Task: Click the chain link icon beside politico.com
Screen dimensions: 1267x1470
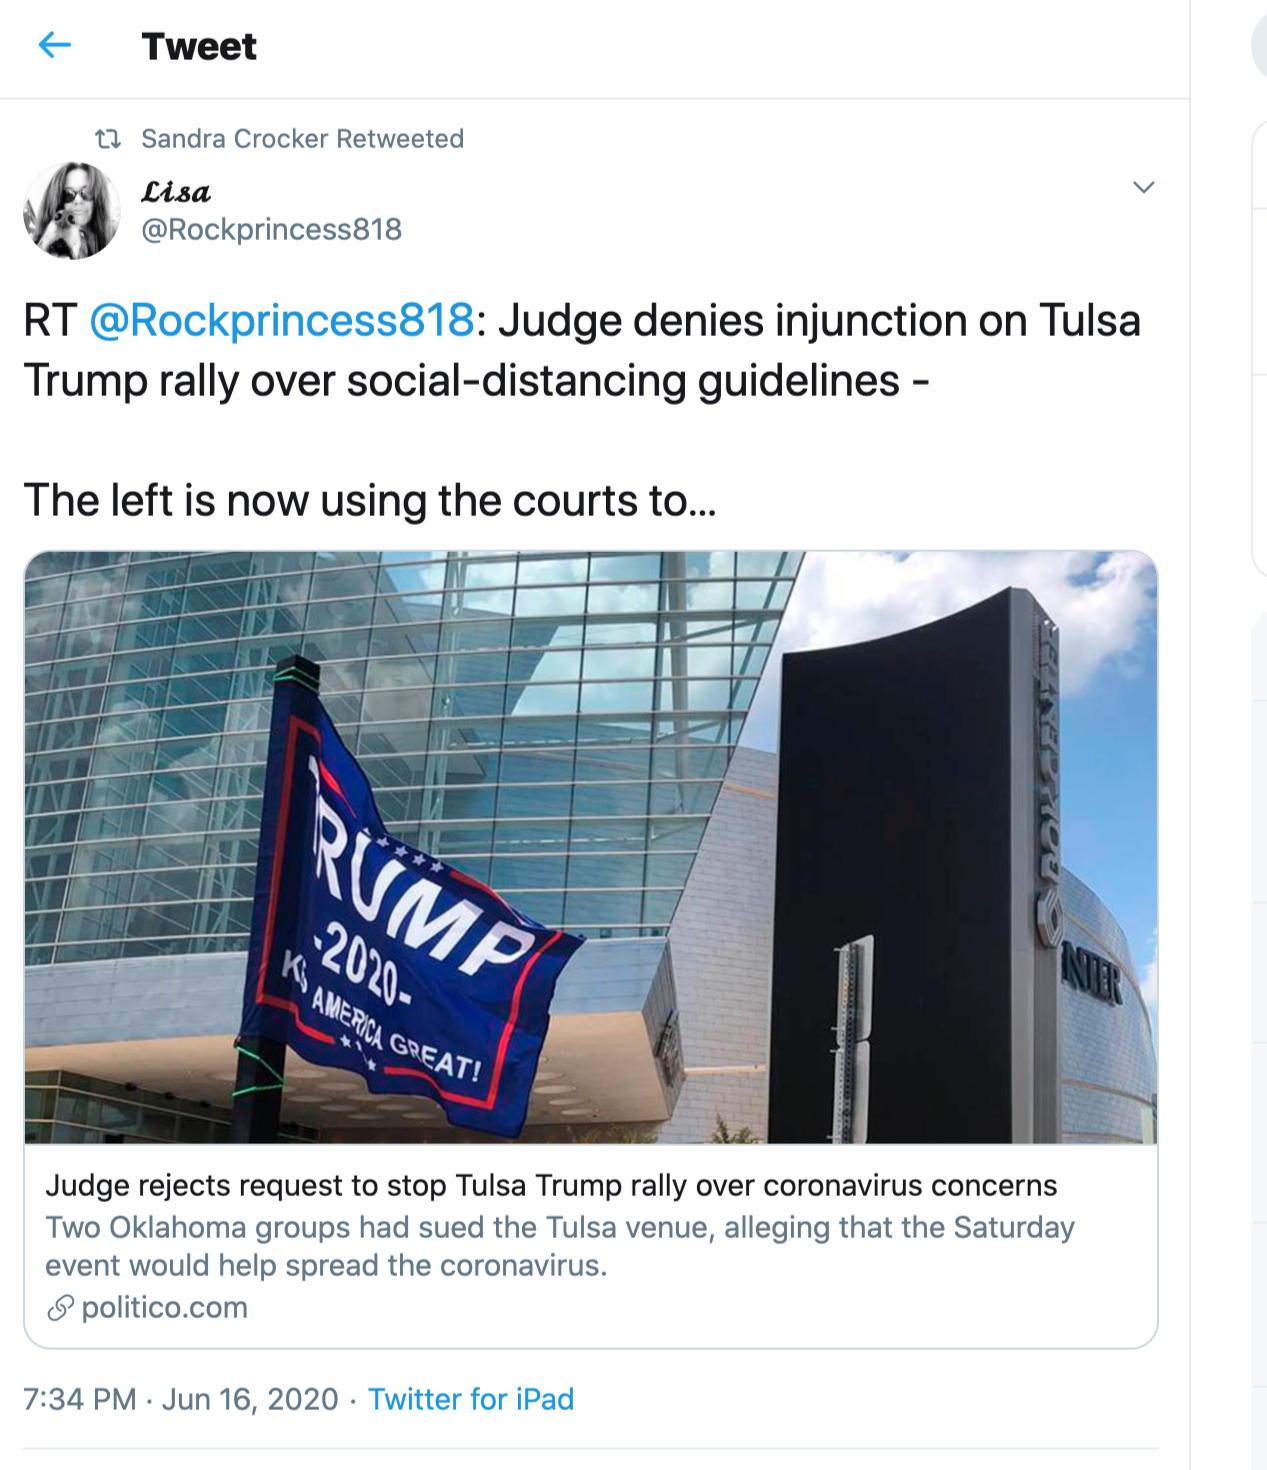Action: point(61,1308)
